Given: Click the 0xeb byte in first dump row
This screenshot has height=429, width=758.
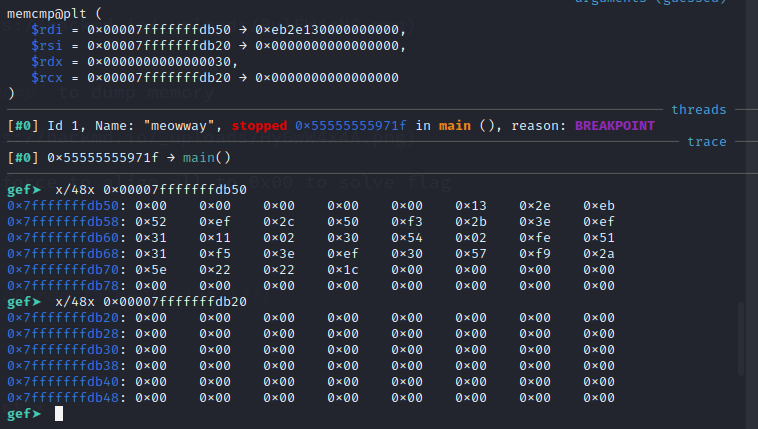Looking at the screenshot, I should (598, 205).
